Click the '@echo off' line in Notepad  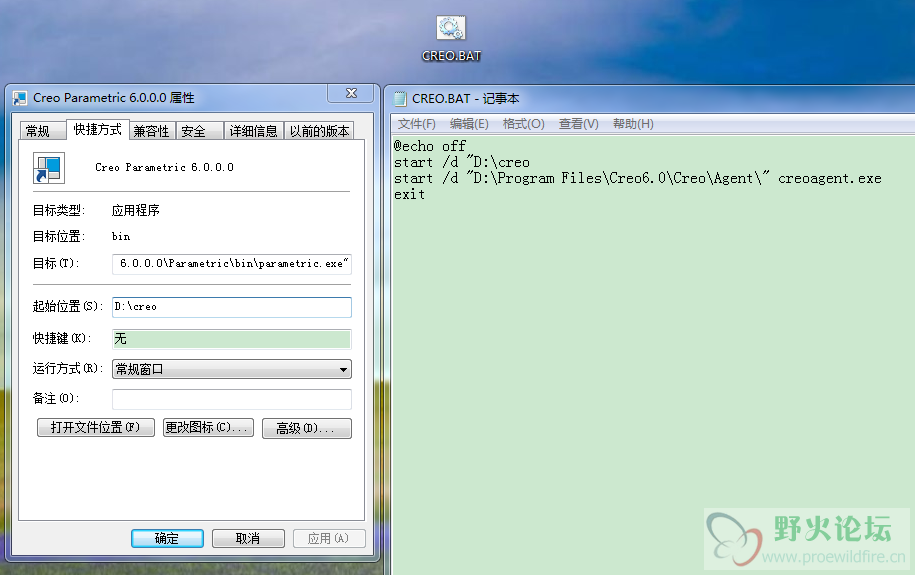click(429, 146)
